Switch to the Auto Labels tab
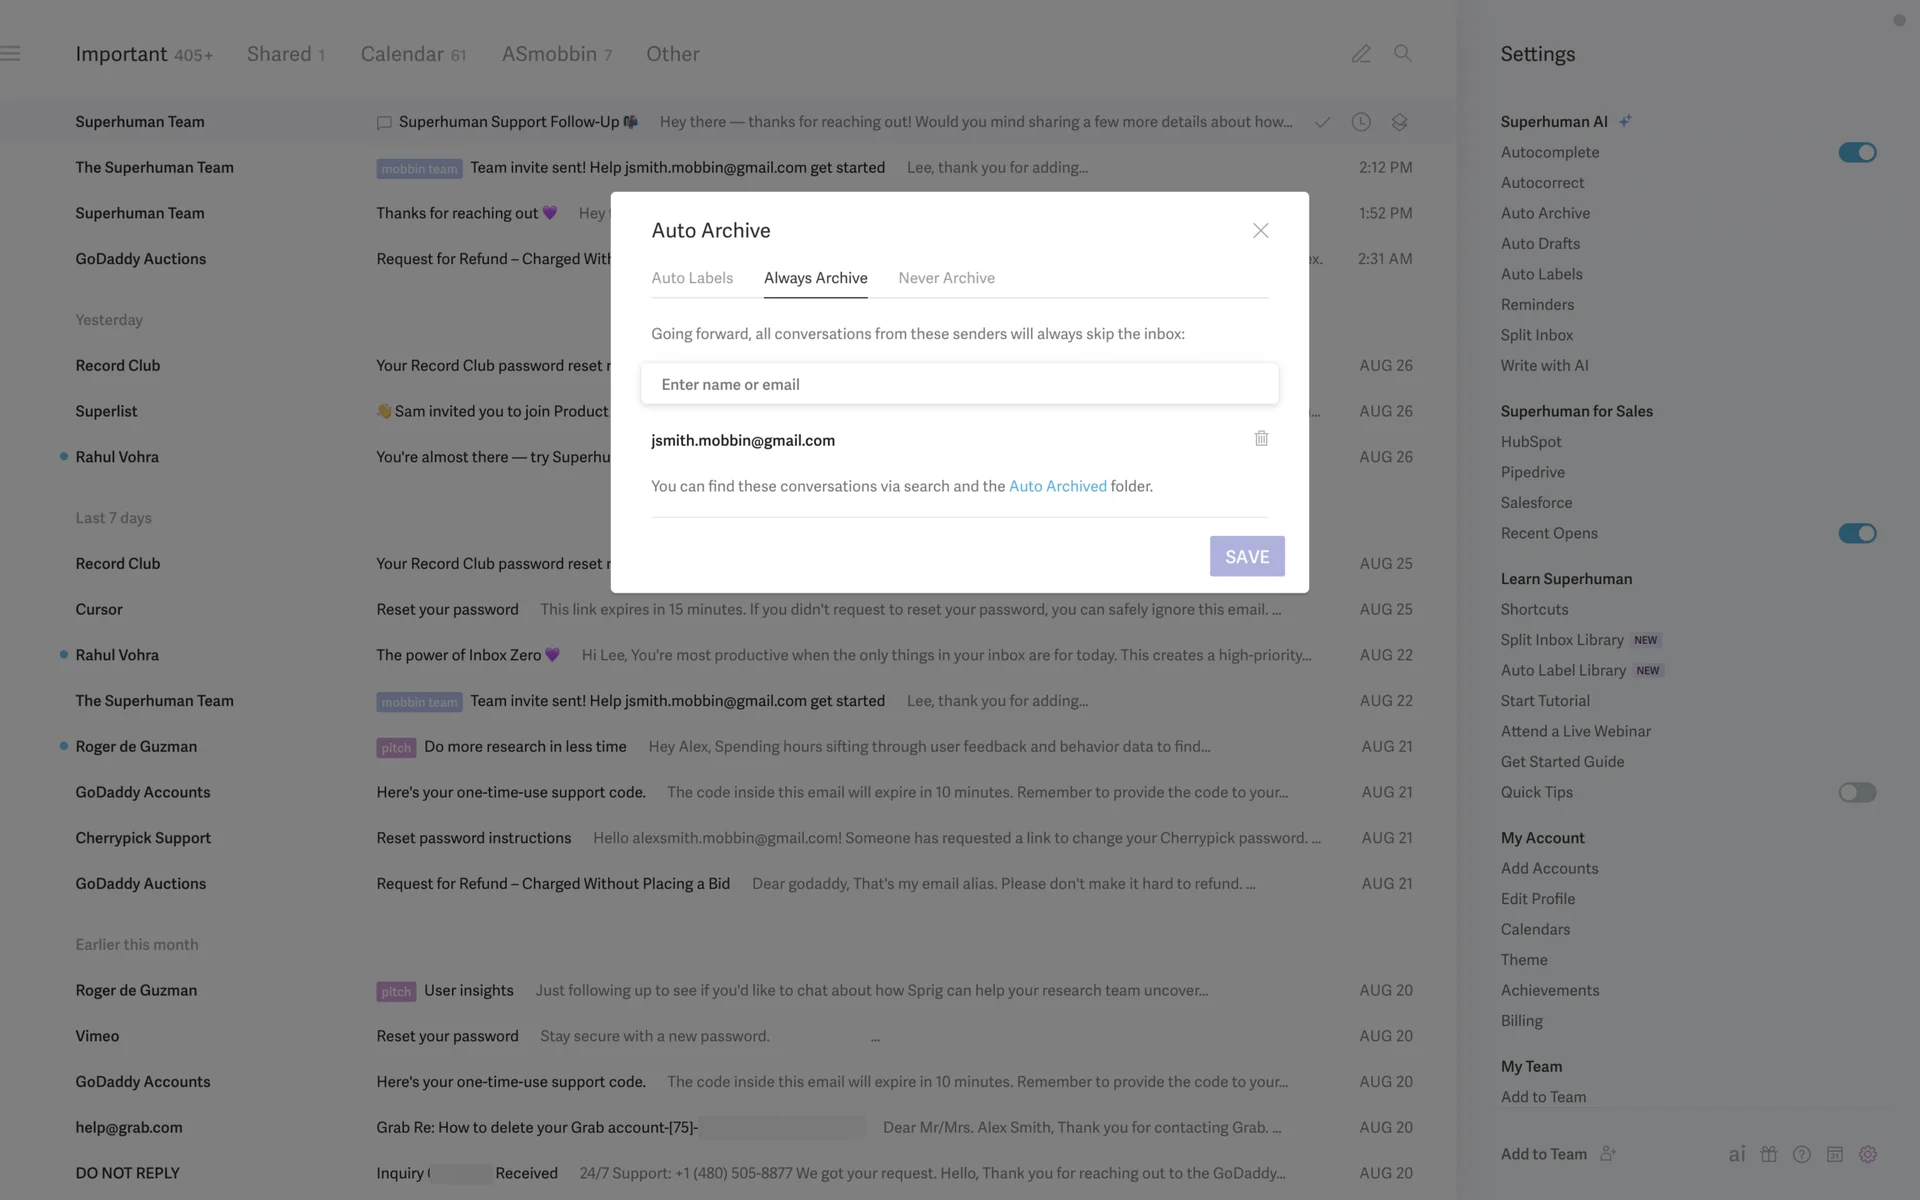Image resolution: width=1920 pixels, height=1200 pixels. 692,278
